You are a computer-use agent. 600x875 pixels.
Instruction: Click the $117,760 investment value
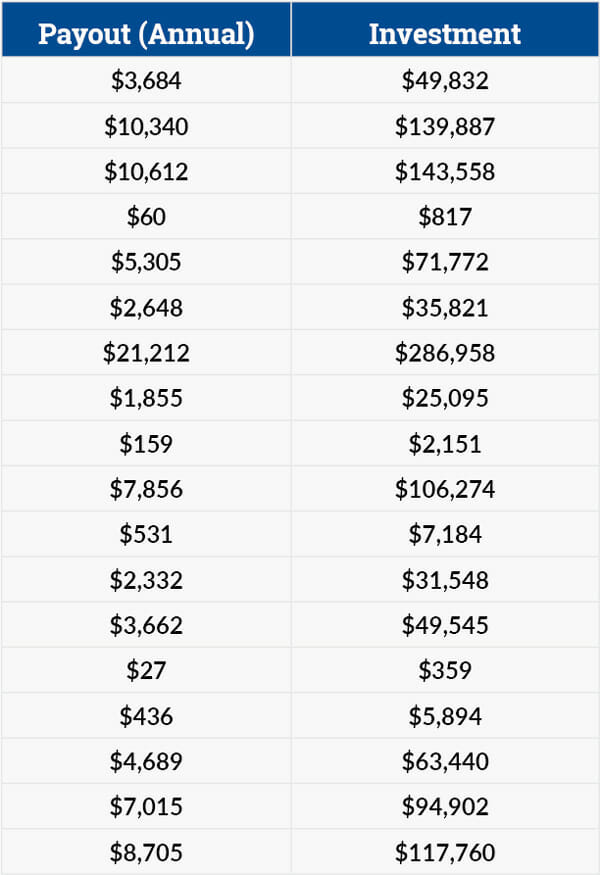[445, 852]
